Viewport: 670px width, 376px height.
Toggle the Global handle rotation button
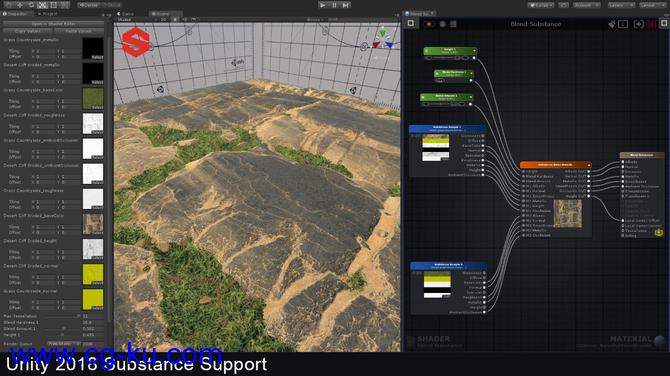pos(112,5)
